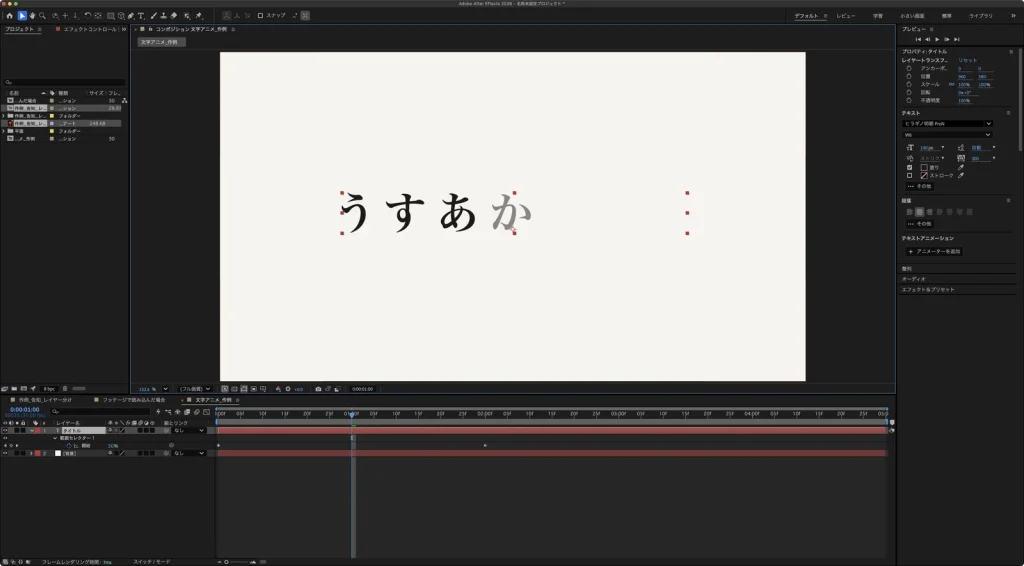Toggle the motion blur enable icon in timeline

click(197, 412)
